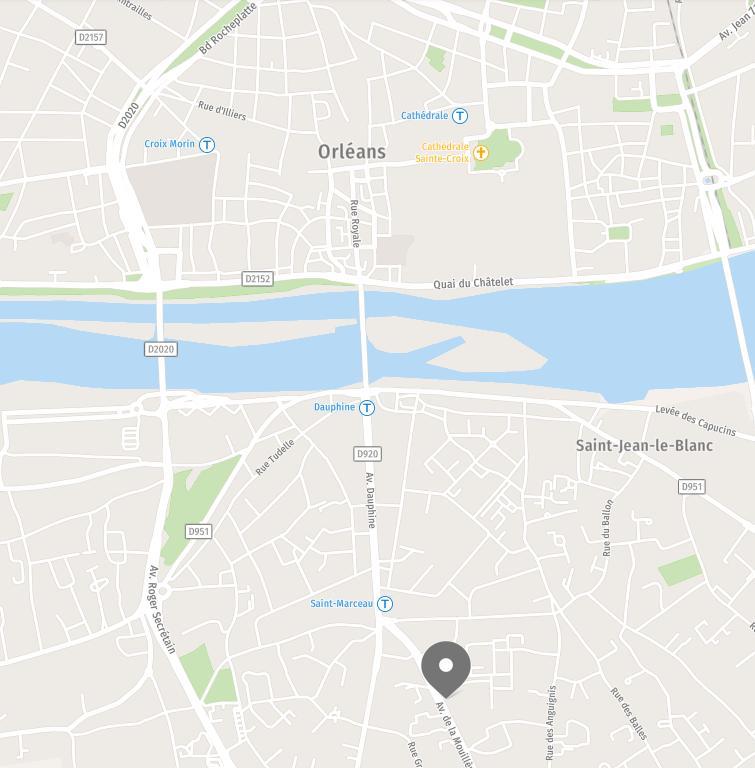Image resolution: width=755 pixels, height=768 pixels.
Task: Click the Rue Tudelle street label
Action: [275, 457]
